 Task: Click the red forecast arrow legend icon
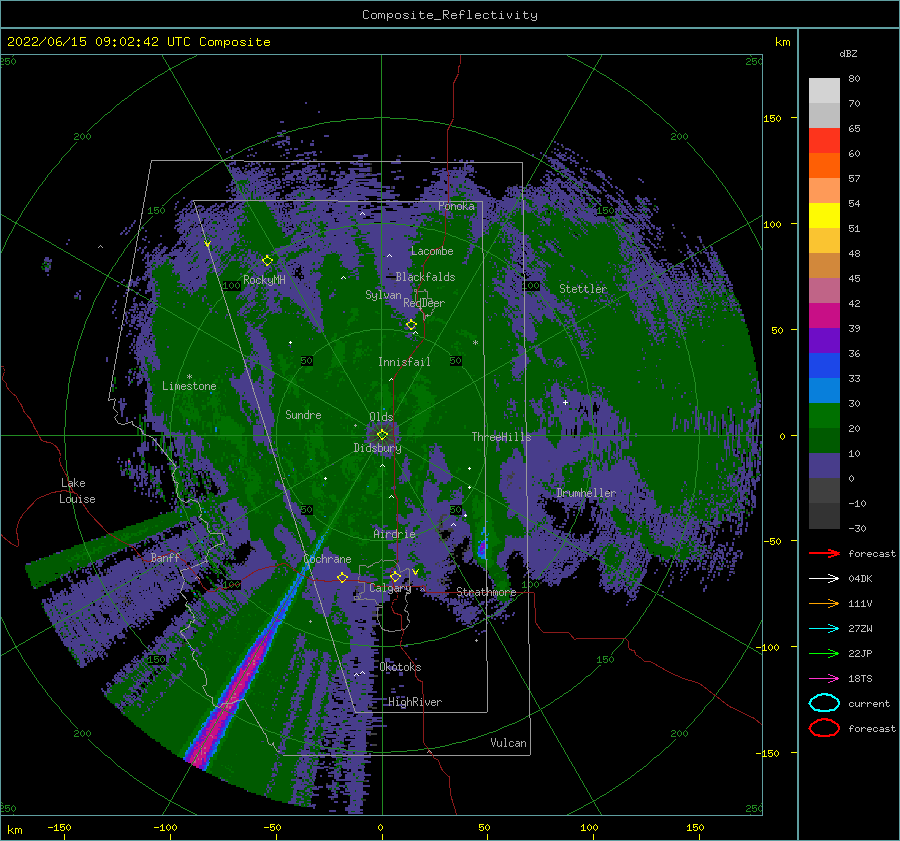tap(824, 553)
